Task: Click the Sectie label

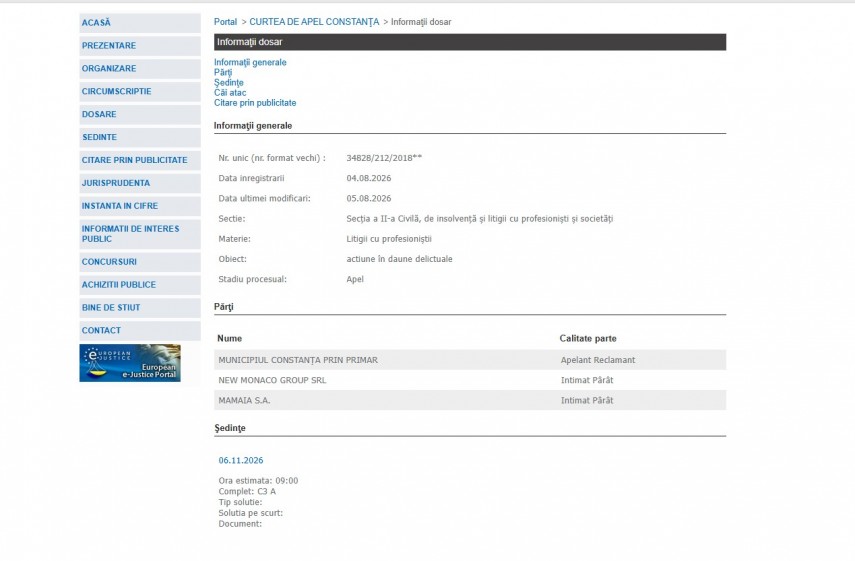Action: [232, 219]
